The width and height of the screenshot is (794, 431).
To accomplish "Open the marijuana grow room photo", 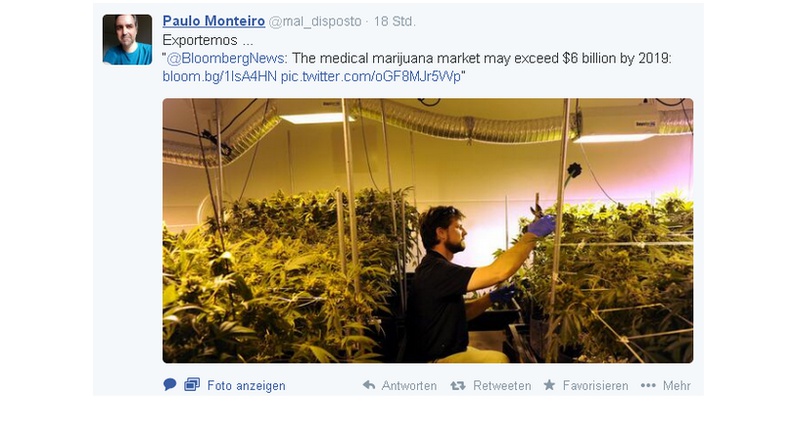I will [428, 230].
